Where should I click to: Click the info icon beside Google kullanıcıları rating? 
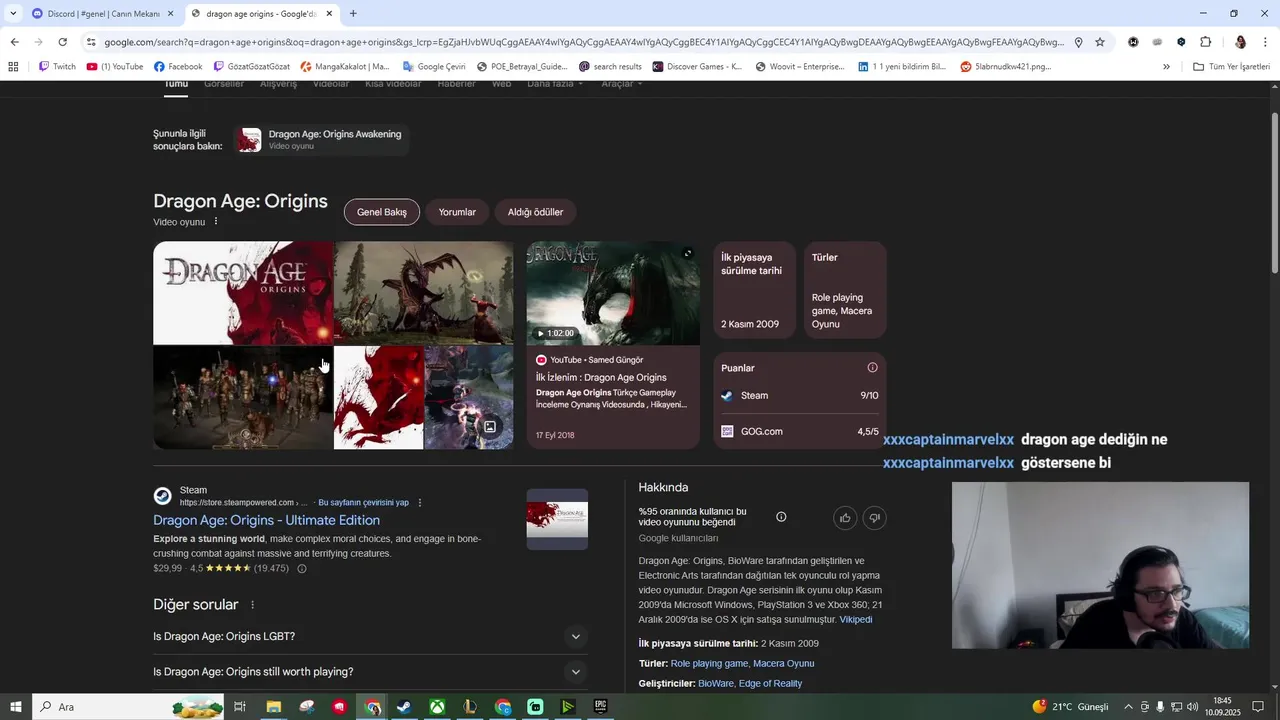[x=781, y=517]
